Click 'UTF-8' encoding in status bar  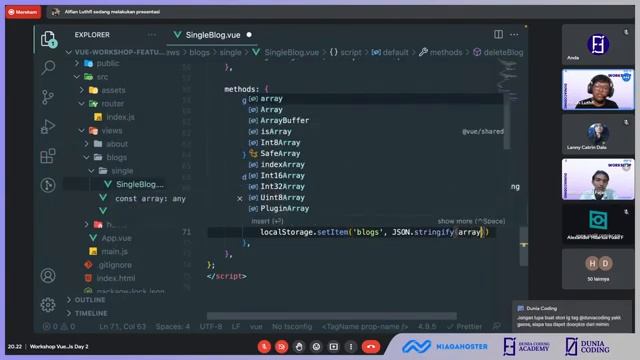[211, 327]
